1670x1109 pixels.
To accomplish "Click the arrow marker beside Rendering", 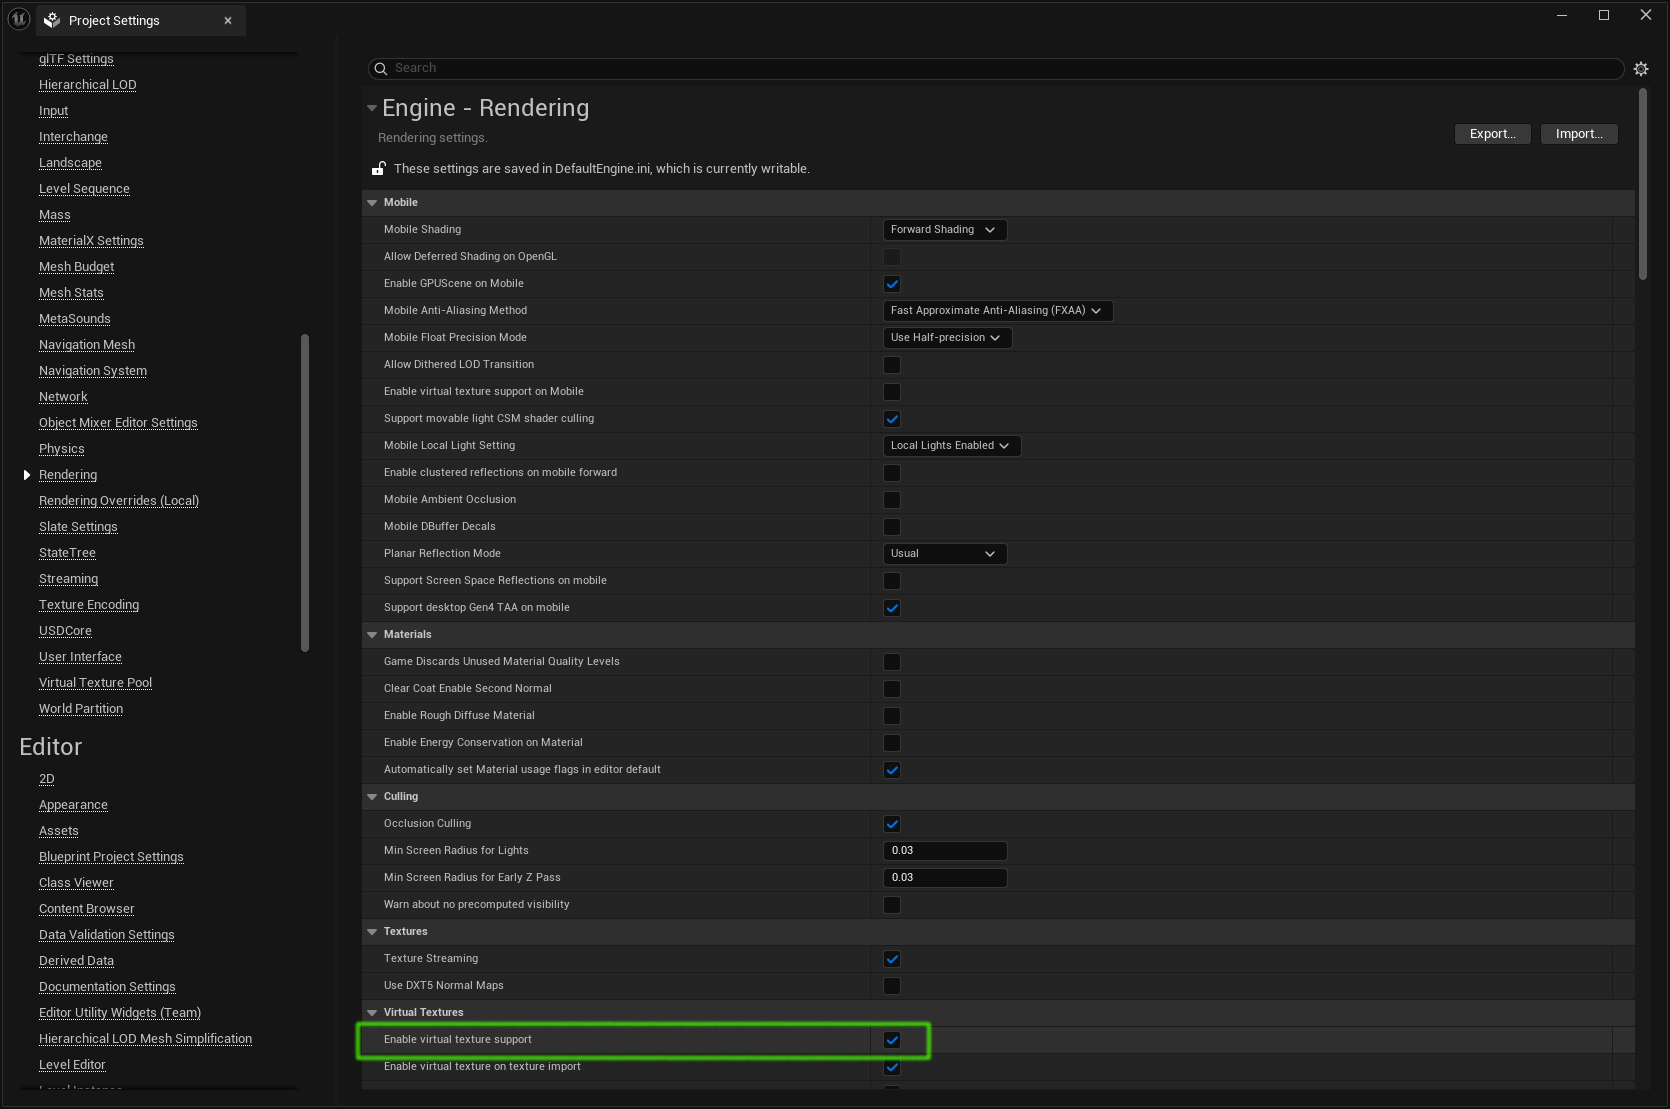I will tap(27, 475).
